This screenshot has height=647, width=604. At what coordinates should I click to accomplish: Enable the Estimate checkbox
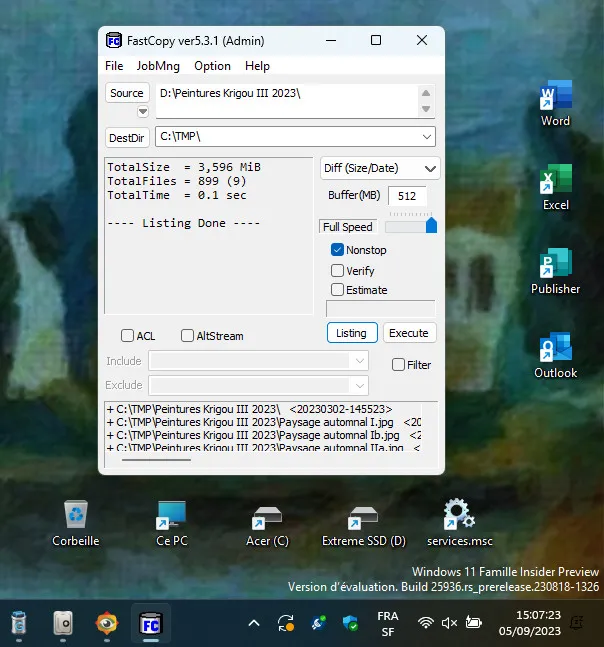tap(337, 290)
